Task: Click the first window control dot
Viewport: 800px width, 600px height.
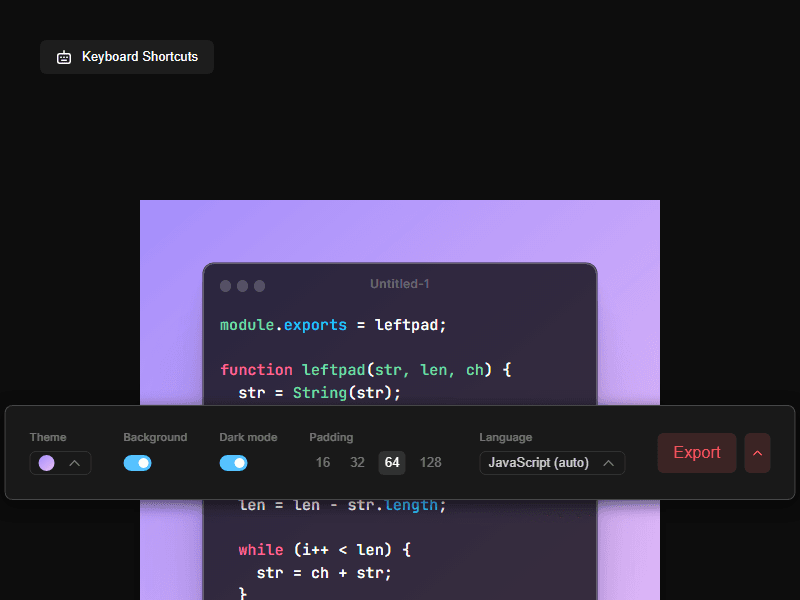Action: pyautogui.click(x=225, y=286)
